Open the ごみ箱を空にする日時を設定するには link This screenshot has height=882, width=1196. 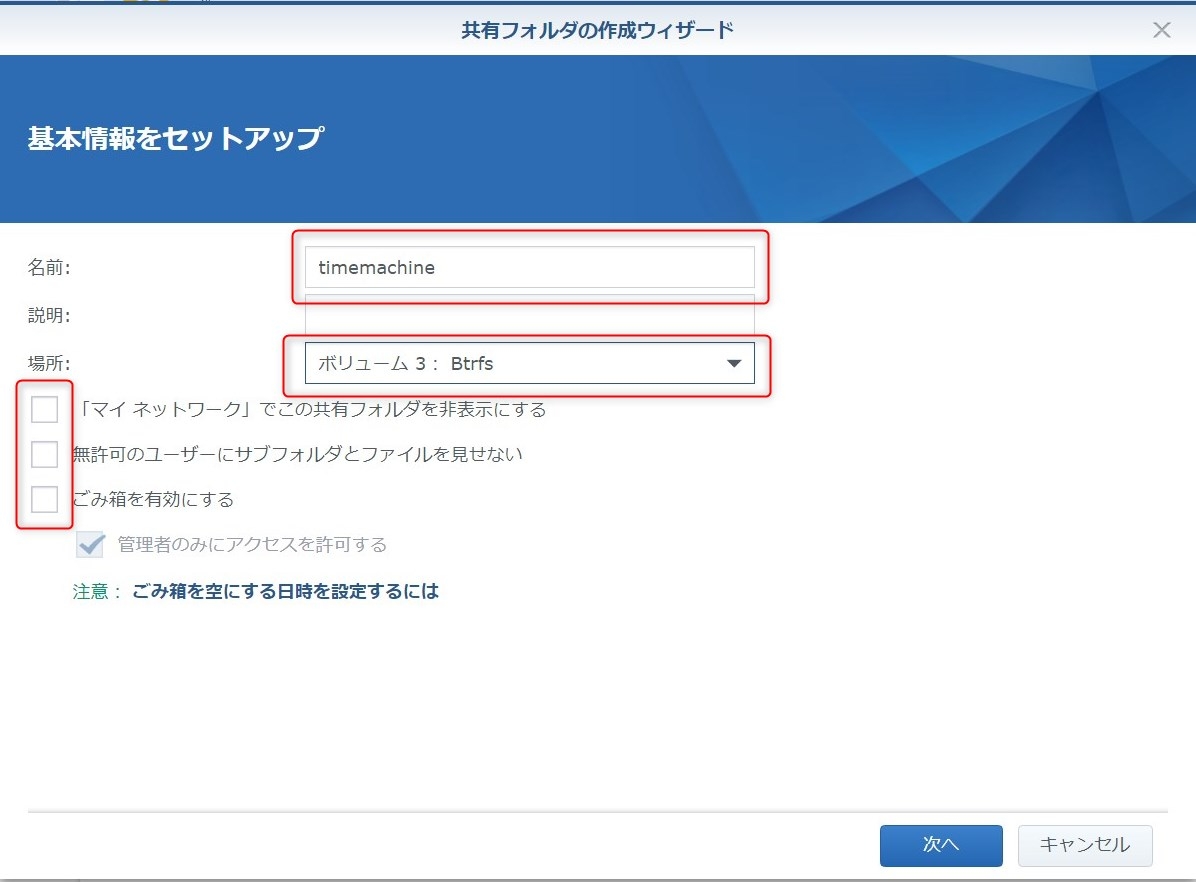pos(285,591)
